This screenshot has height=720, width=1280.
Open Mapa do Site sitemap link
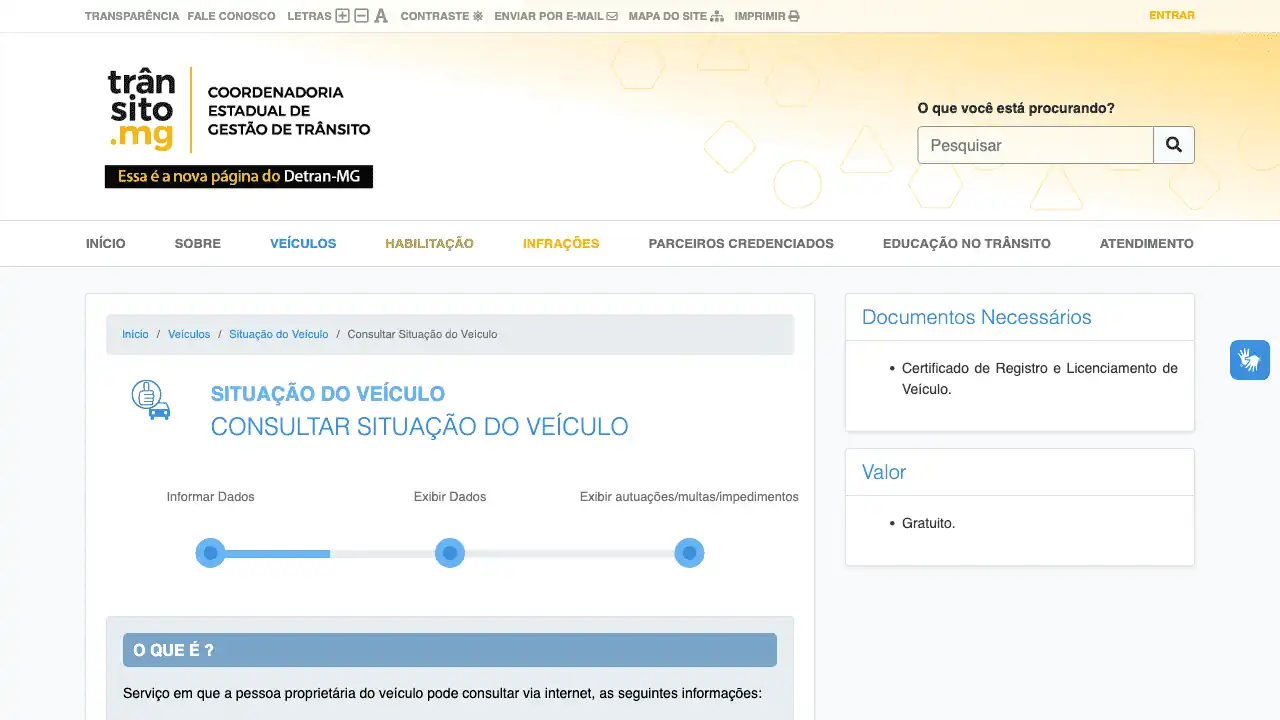coord(675,16)
